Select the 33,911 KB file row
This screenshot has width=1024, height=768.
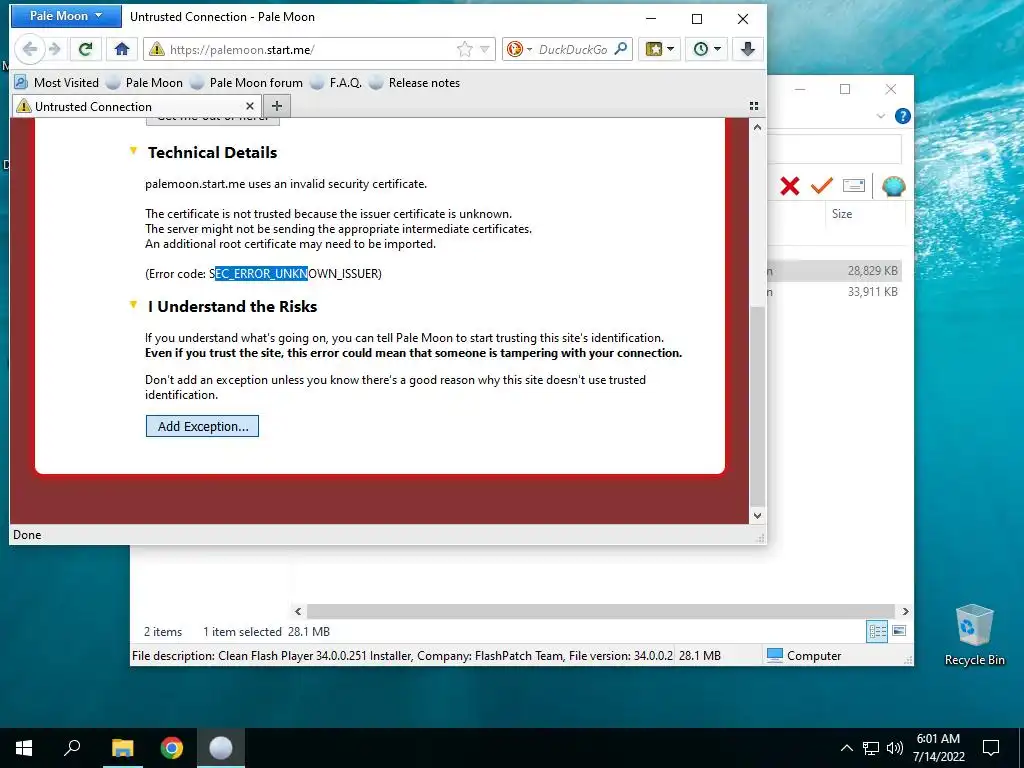click(x=835, y=292)
